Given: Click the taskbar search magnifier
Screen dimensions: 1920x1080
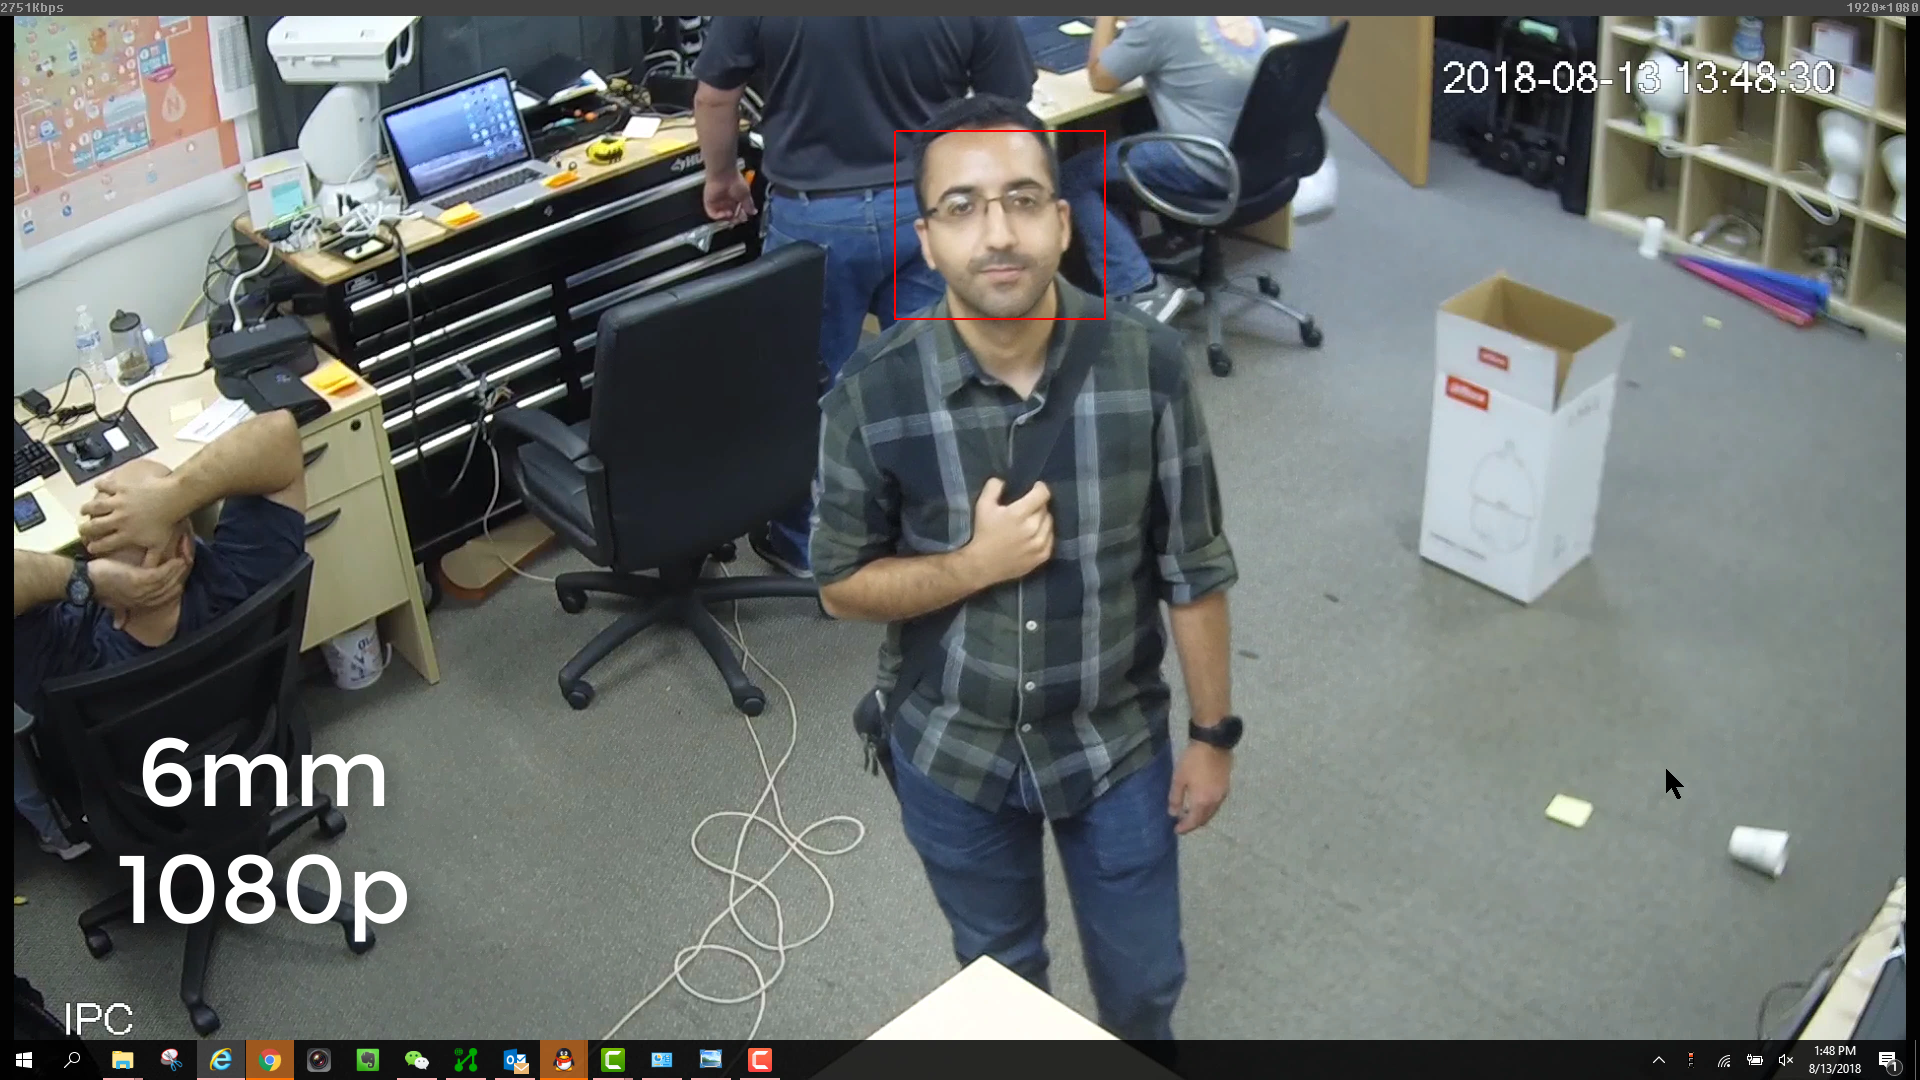Looking at the screenshot, I should (72, 1060).
